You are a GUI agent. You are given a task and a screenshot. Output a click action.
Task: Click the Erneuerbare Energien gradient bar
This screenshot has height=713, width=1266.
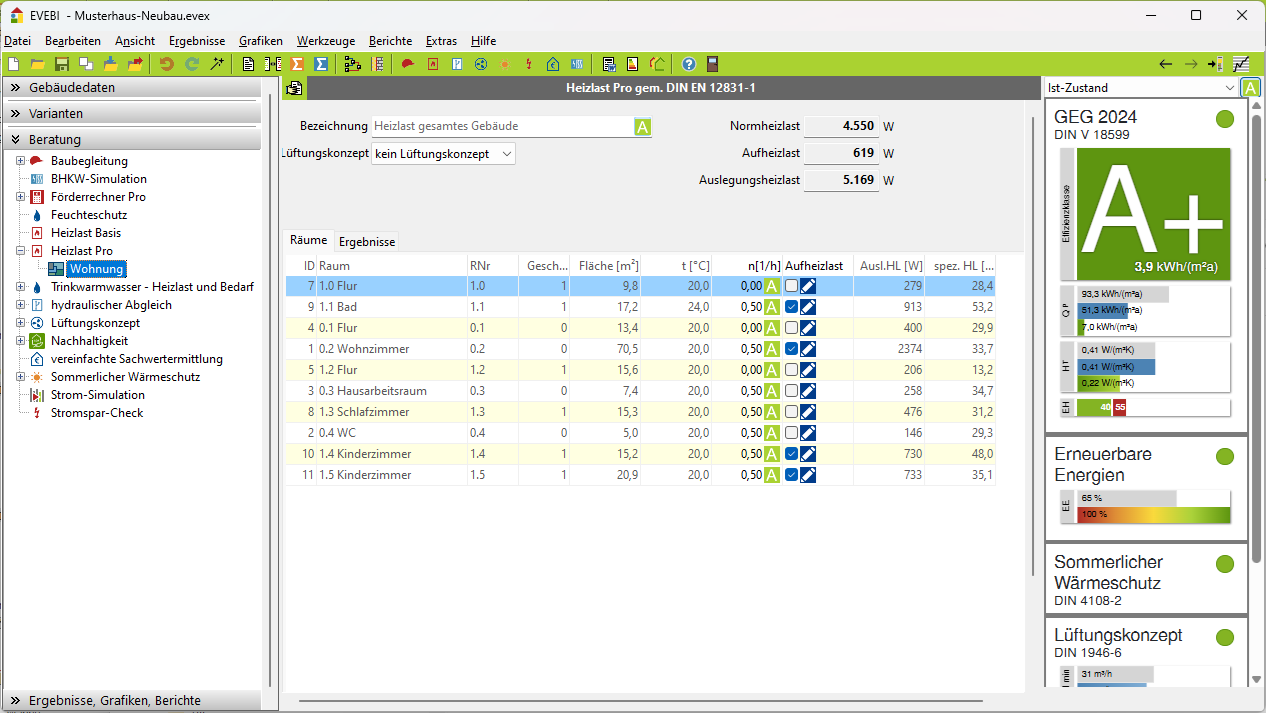click(x=1145, y=514)
